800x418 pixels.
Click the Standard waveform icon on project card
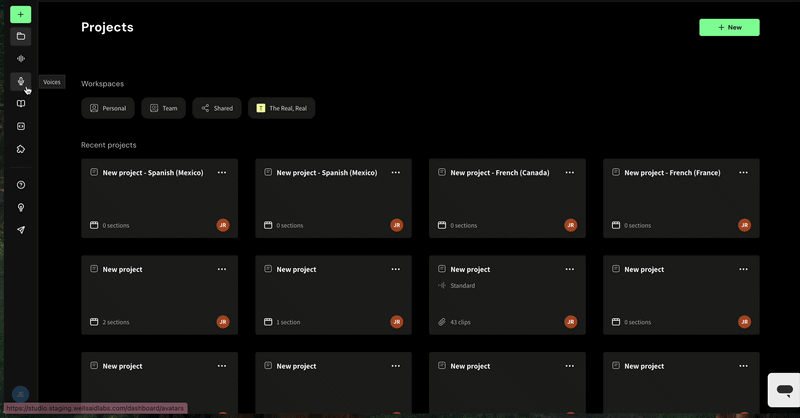pos(442,285)
